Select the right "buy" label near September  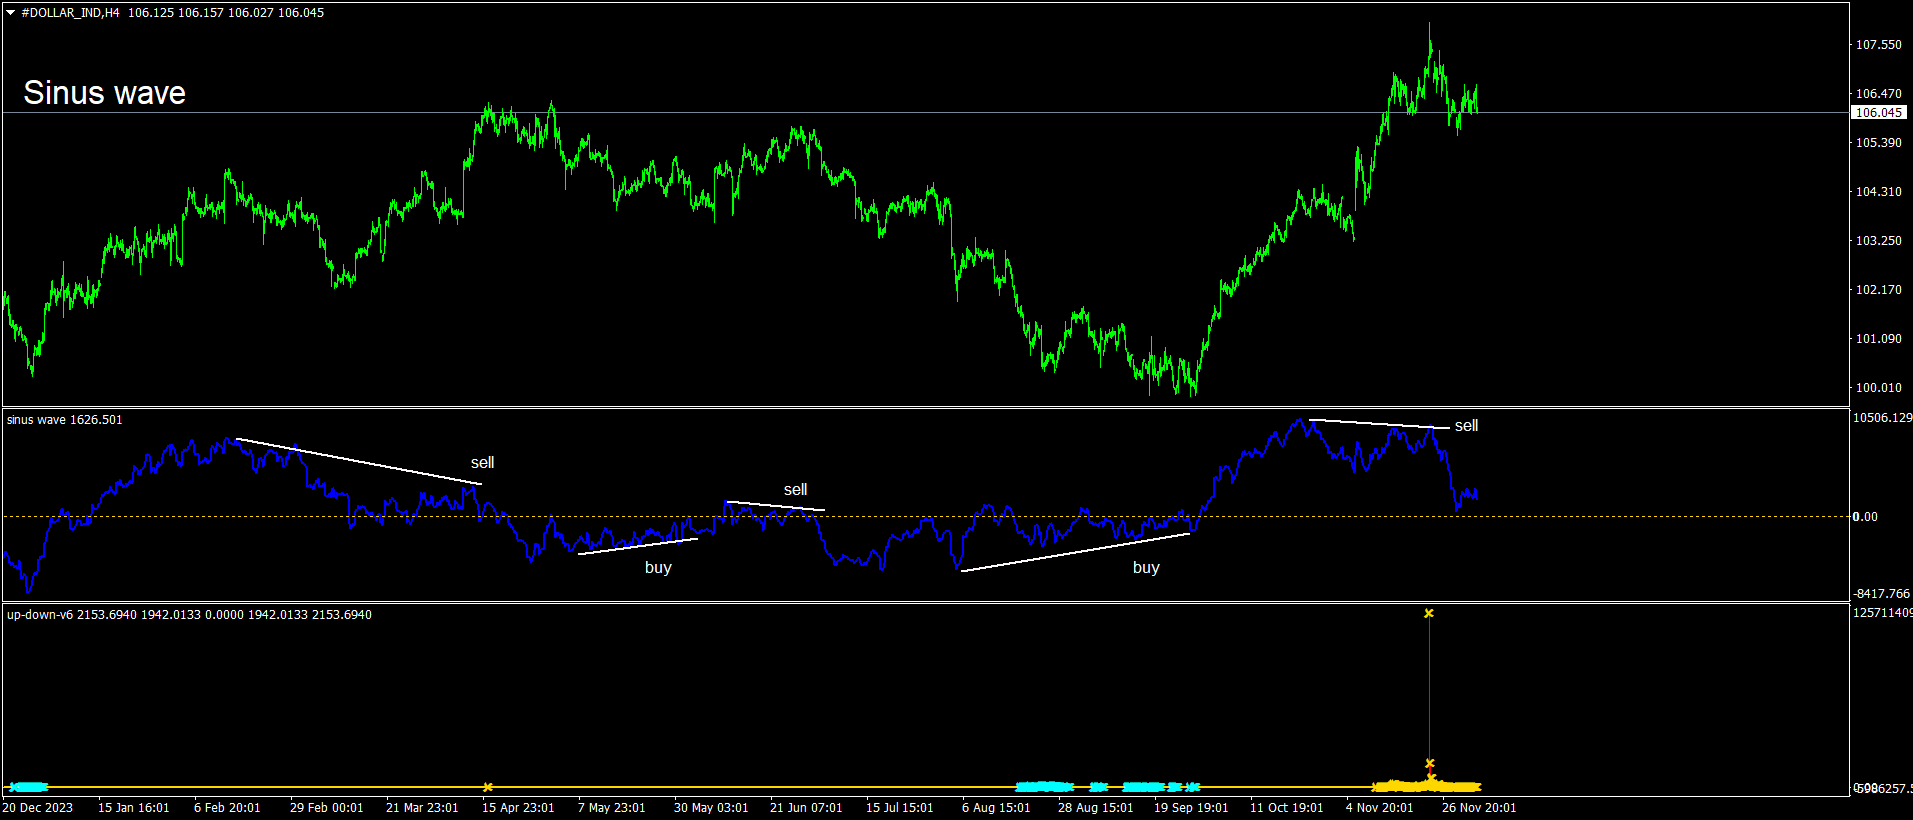1146,567
